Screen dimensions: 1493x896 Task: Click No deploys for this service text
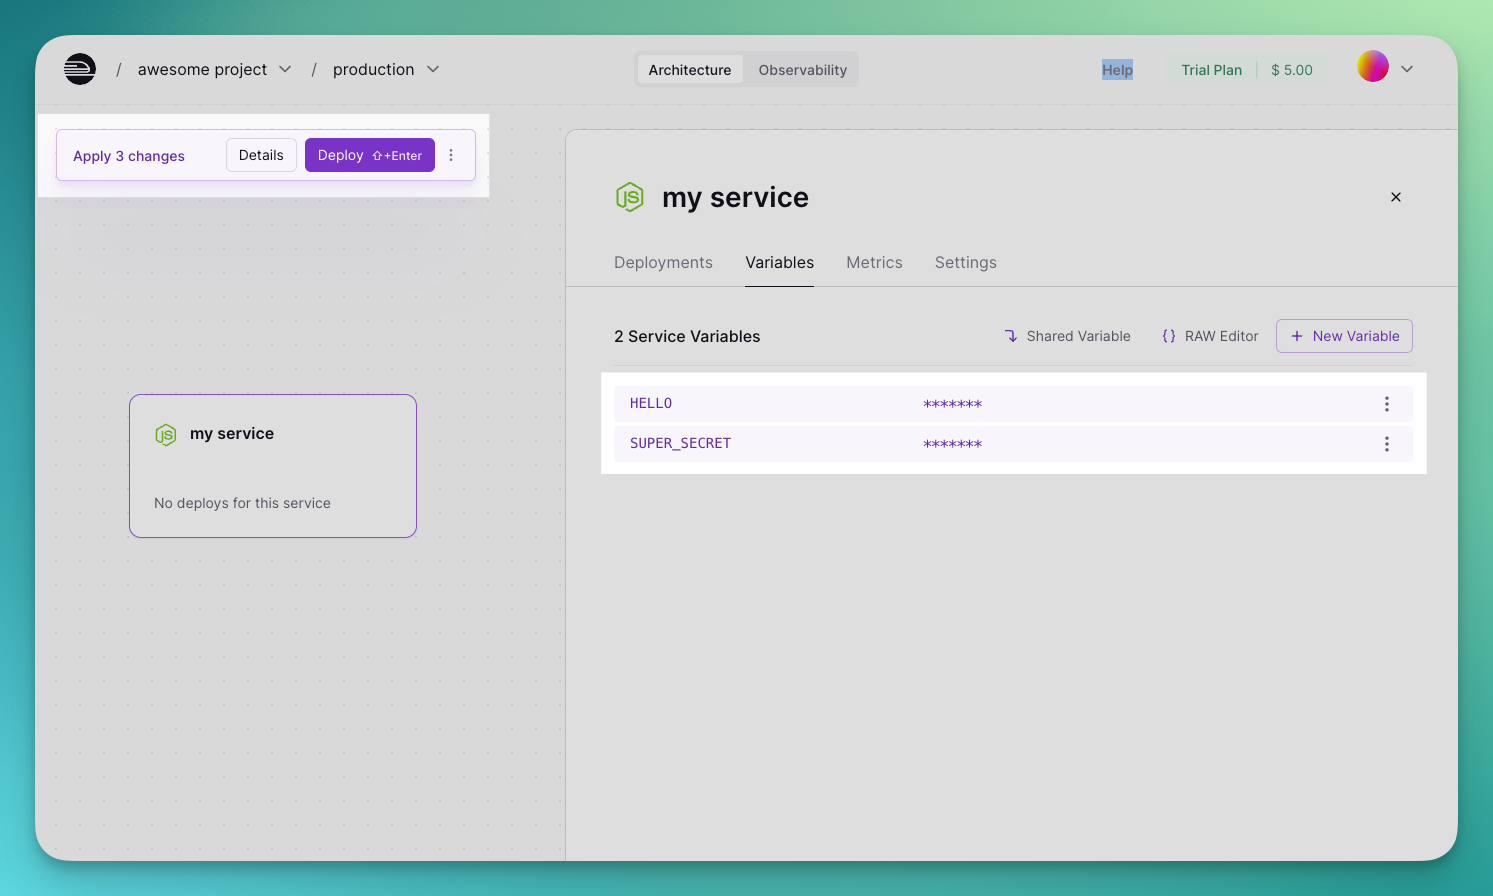pos(242,503)
